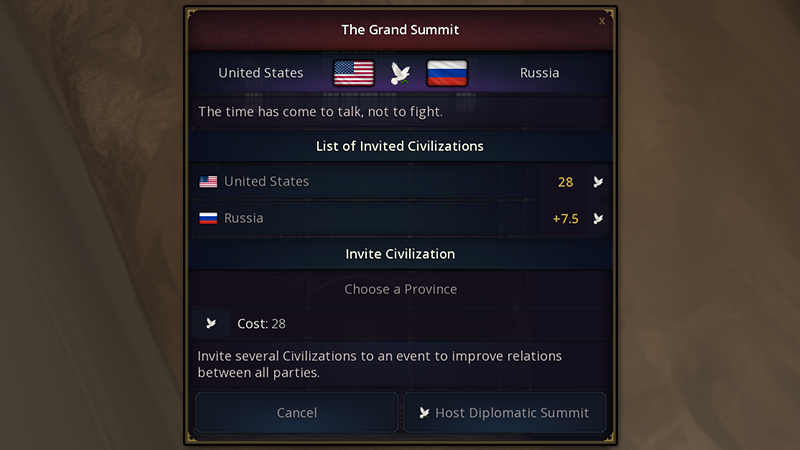Click the small Russian flag in invited list
The image size is (800, 450).
click(208, 218)
